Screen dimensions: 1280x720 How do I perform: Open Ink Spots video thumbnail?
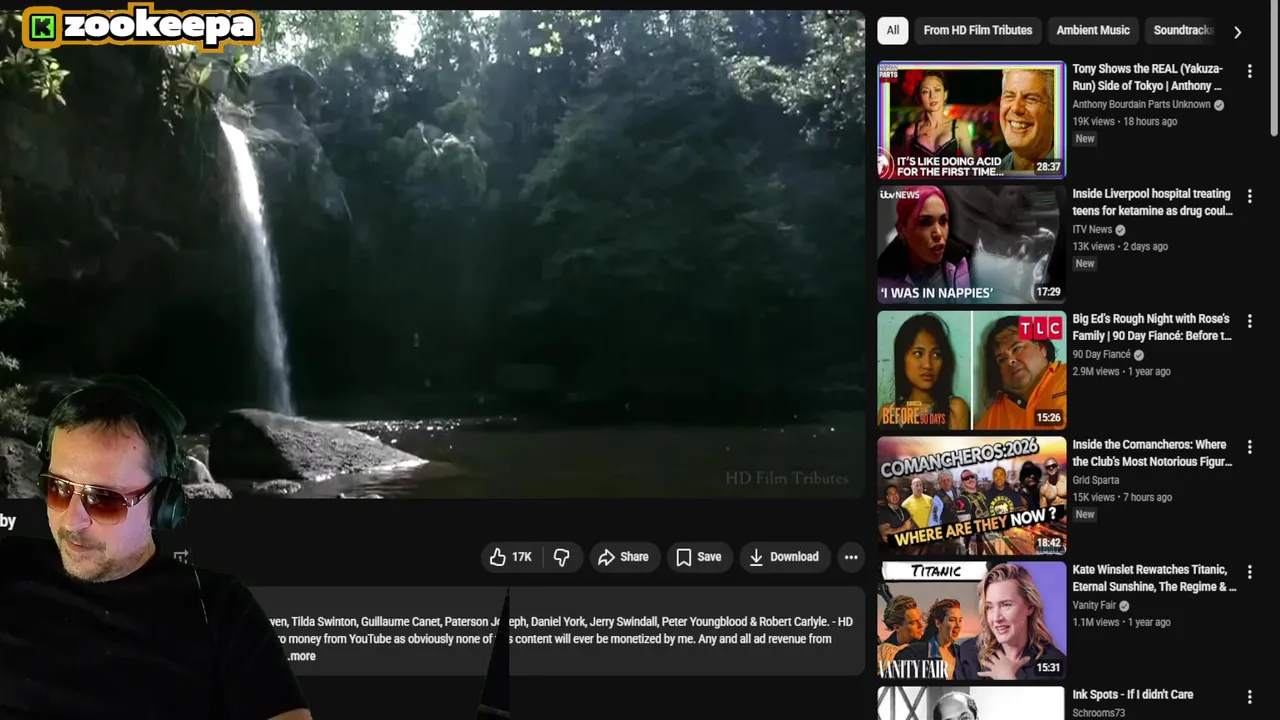[x=971, y=703]
